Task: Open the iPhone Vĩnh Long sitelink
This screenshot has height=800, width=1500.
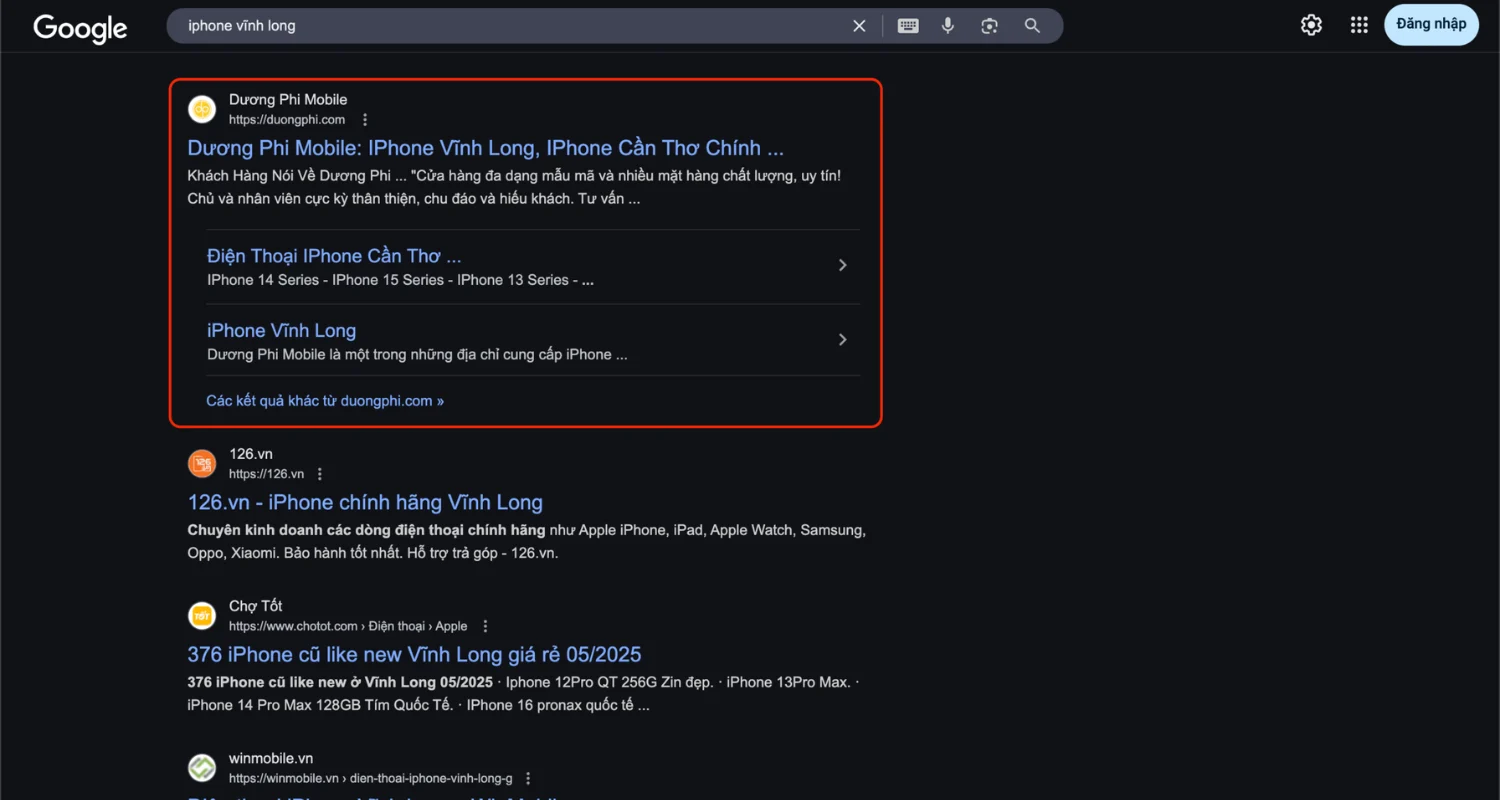Action: (281, 331)
